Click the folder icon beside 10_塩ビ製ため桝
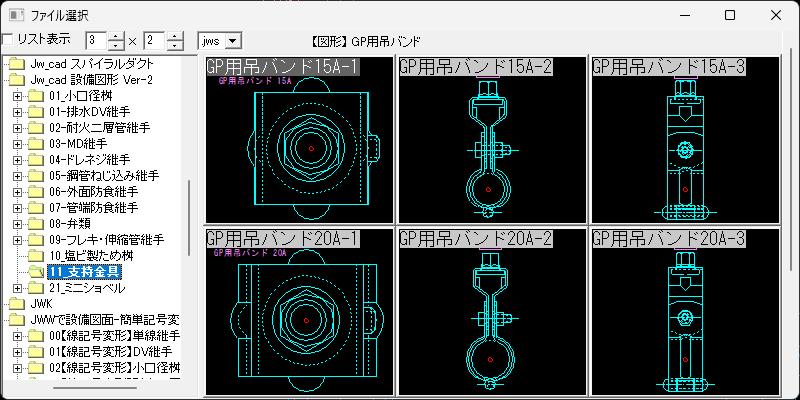Viewport: 800px width, 400px height. [36, 256]
